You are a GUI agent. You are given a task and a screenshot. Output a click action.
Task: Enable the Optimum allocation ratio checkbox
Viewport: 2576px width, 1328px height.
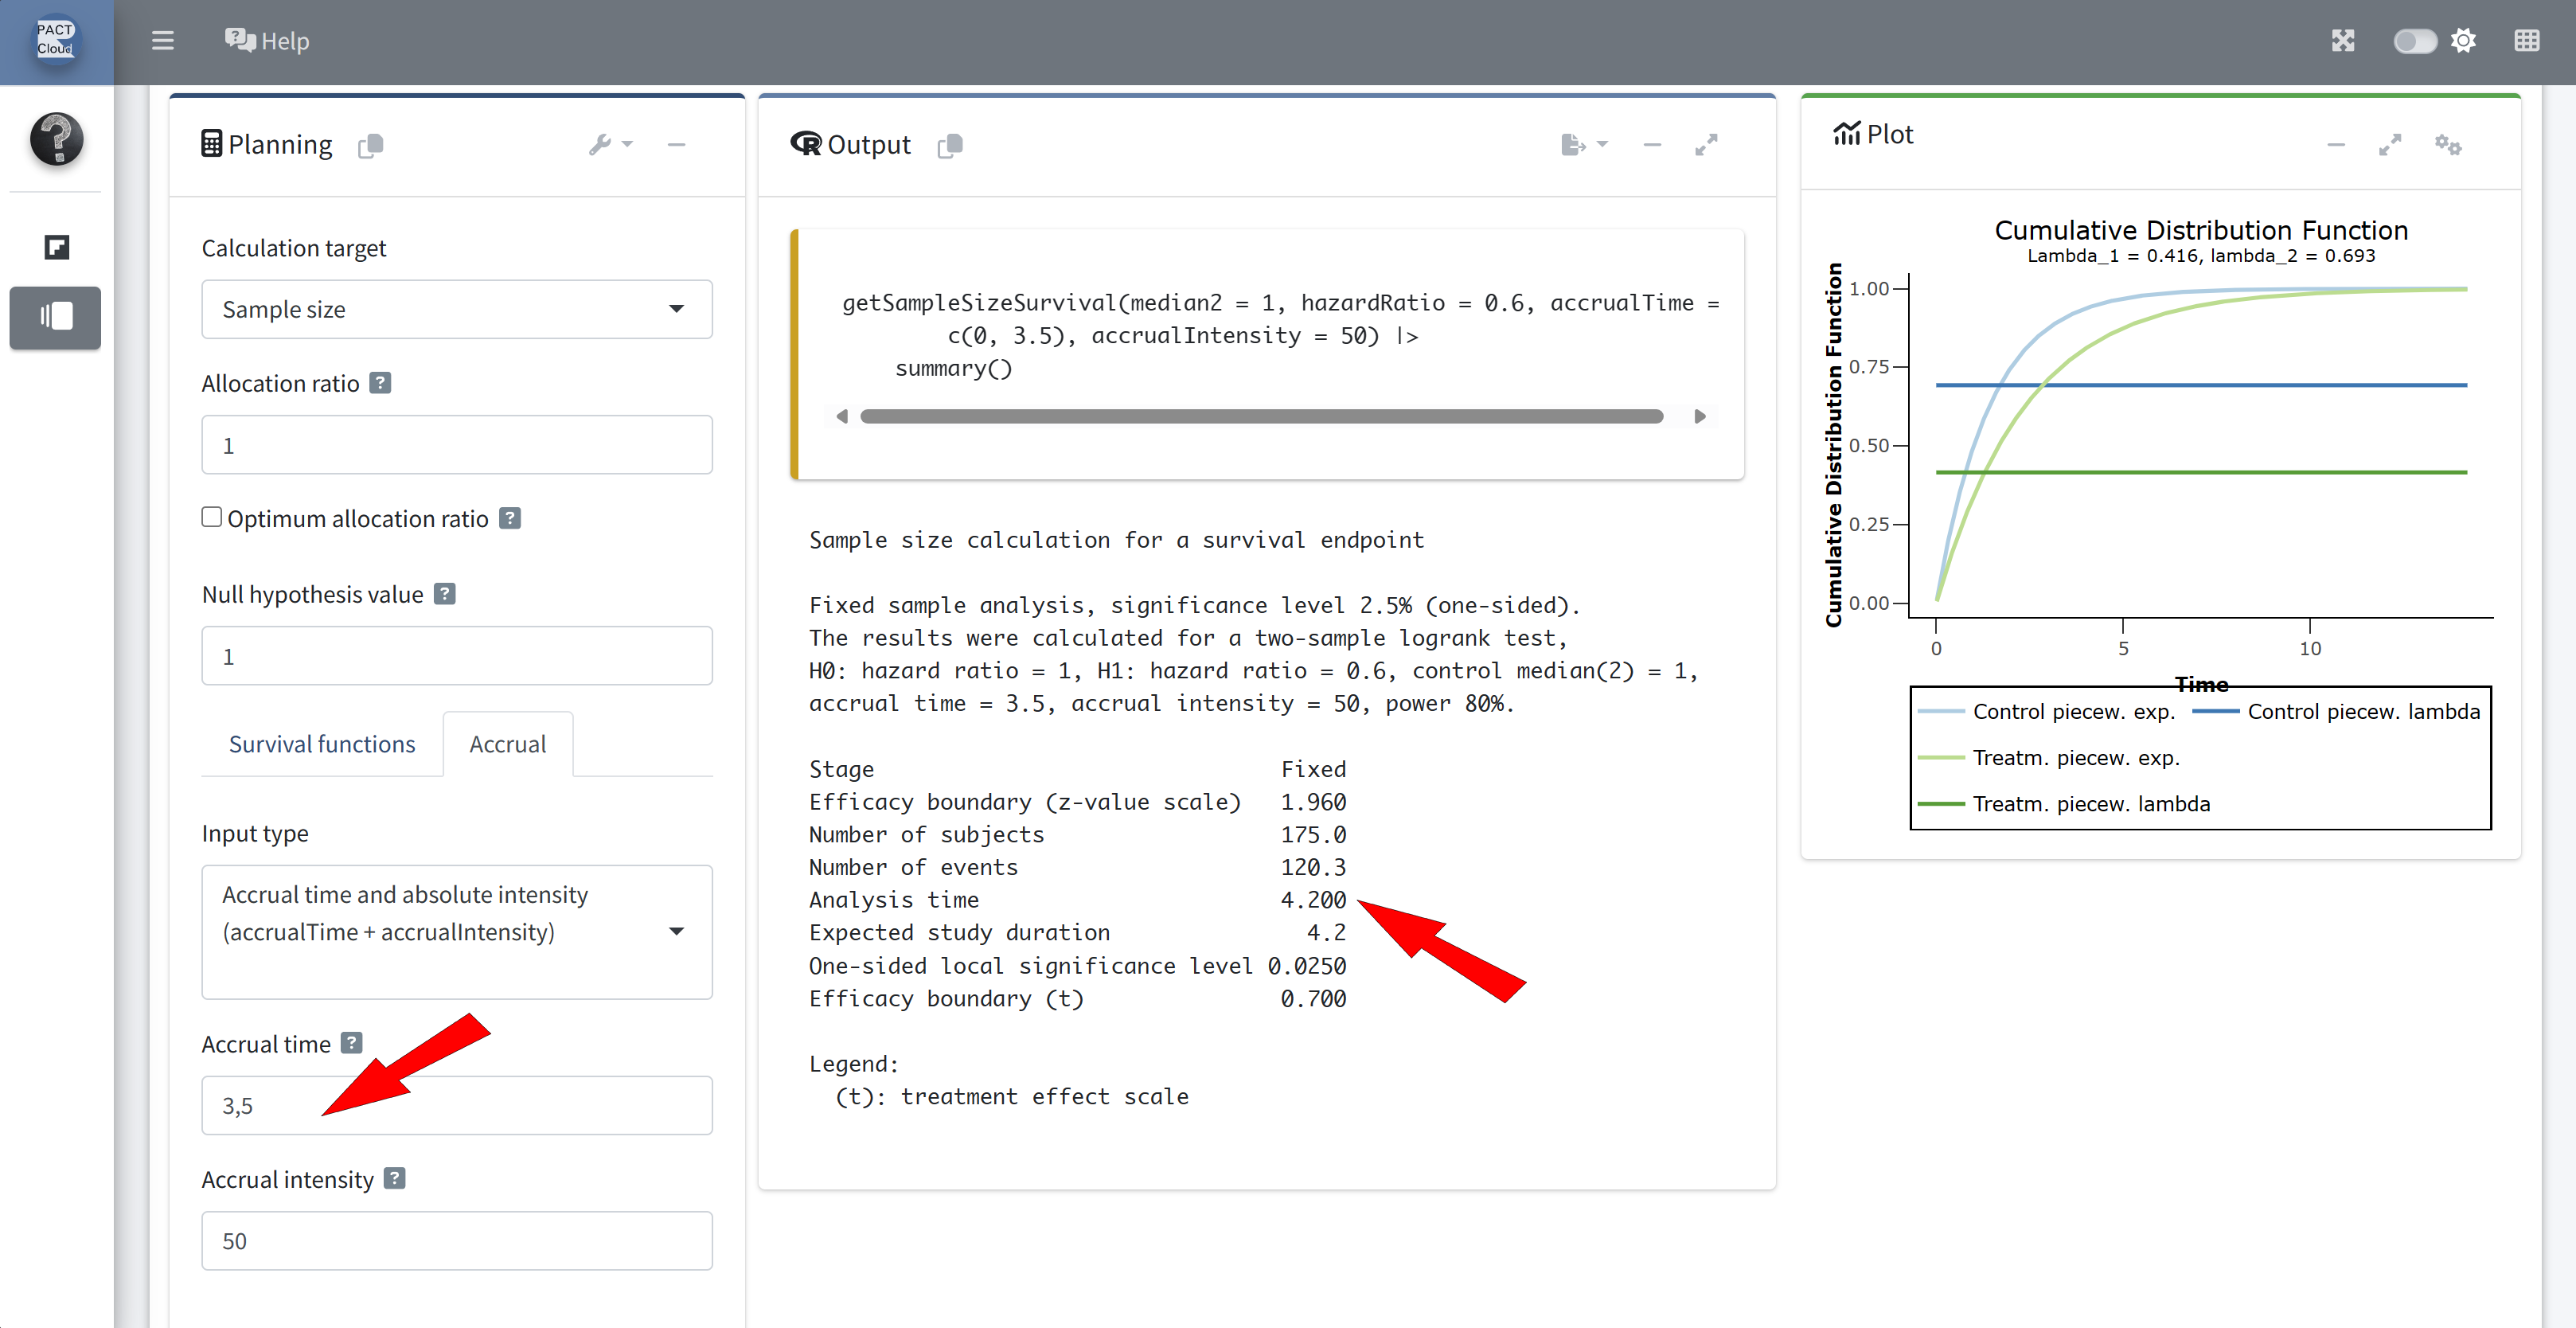point(212,517)
